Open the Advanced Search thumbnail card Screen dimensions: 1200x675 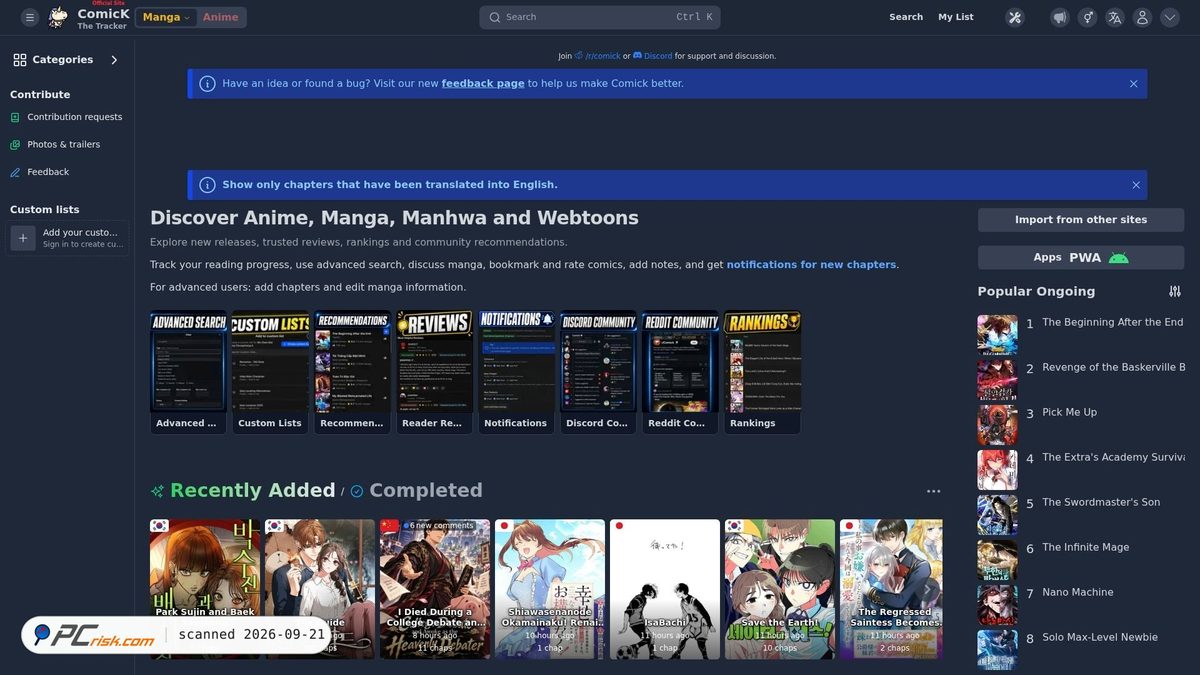[189, 372]
